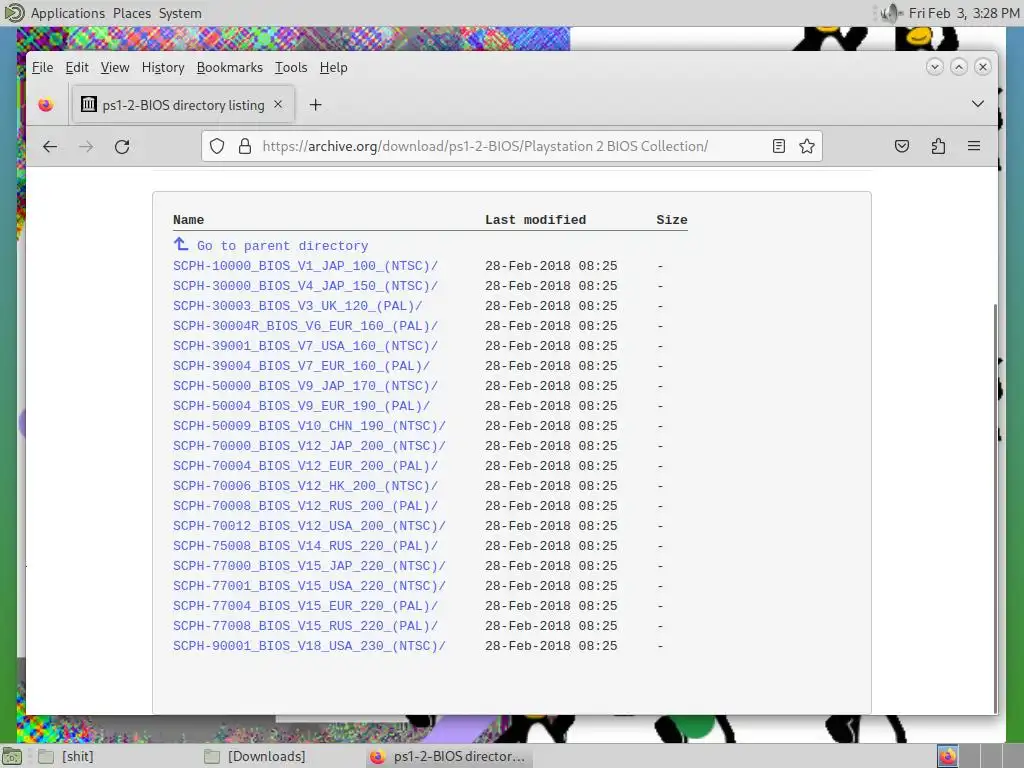Viewport: 1024px width, 768px height.
Task: Open SCPH-77008_BIOS_V15_RUS_220 folder link
Action: (x=306, y=626)
